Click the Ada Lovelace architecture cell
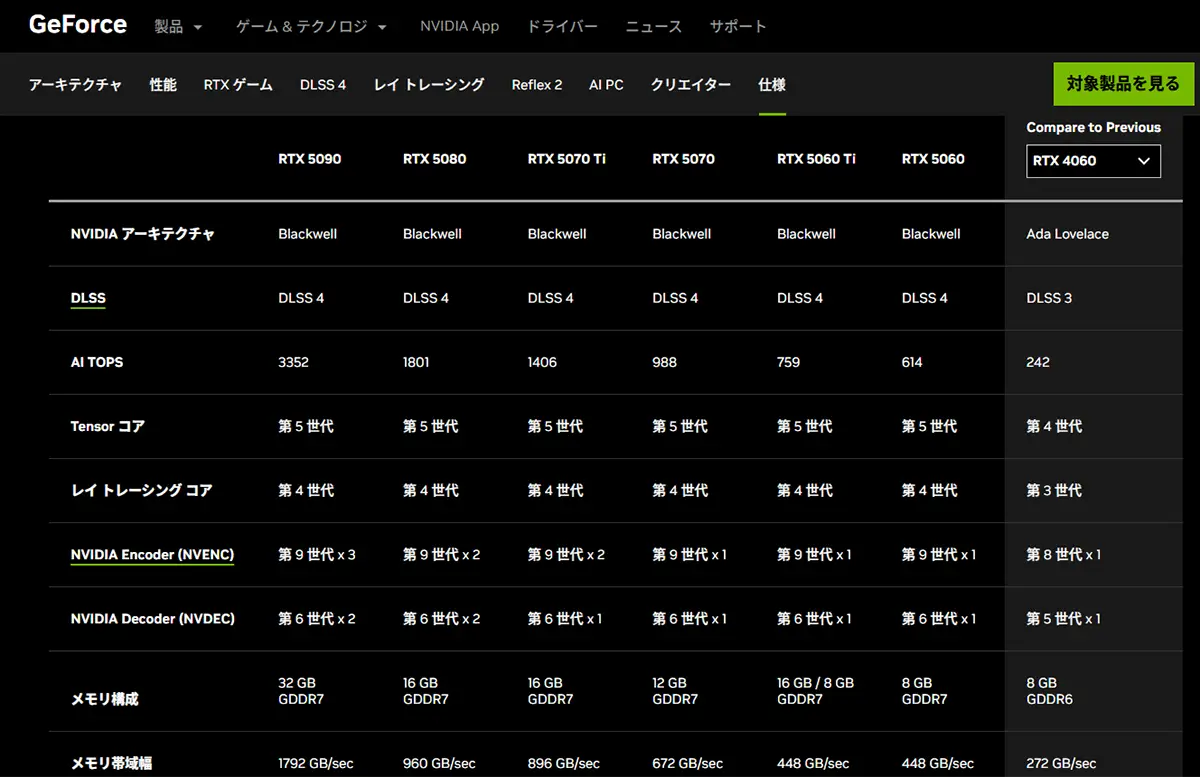Viewport: 1200px width, 777px height. click(x=1068, y=234)
